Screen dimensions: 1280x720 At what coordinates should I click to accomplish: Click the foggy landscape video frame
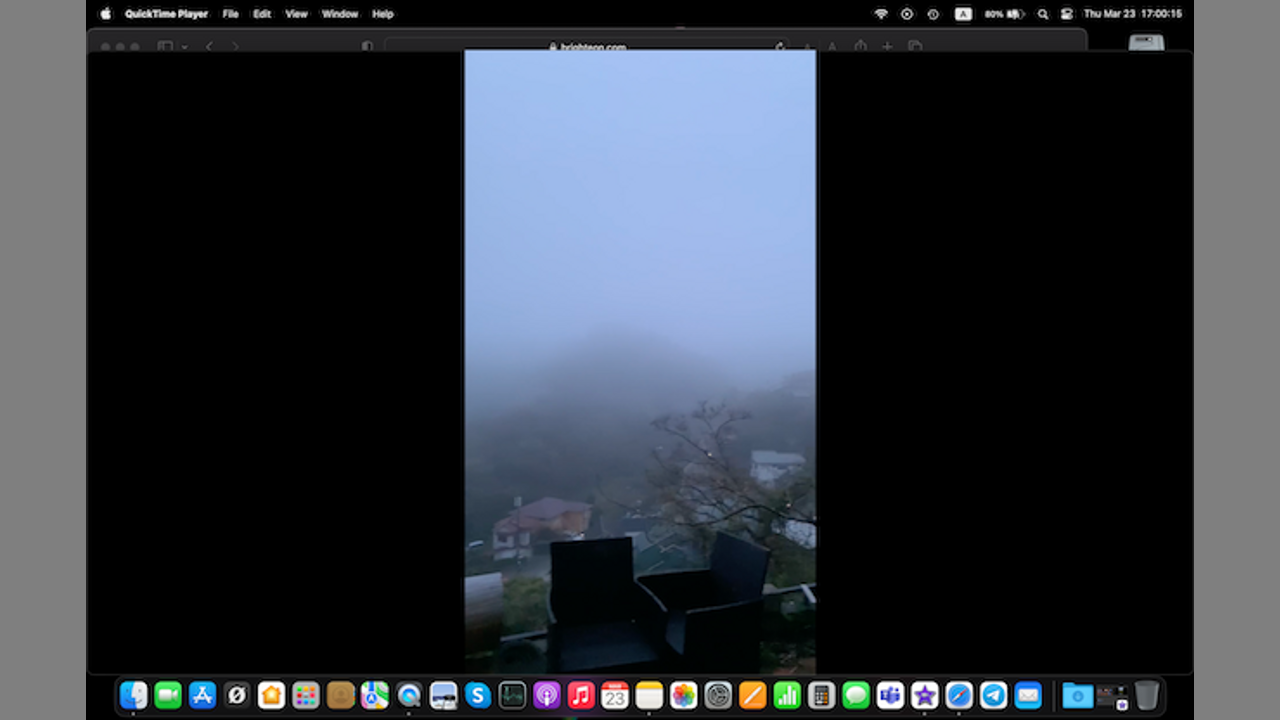(x=640, y=360)
